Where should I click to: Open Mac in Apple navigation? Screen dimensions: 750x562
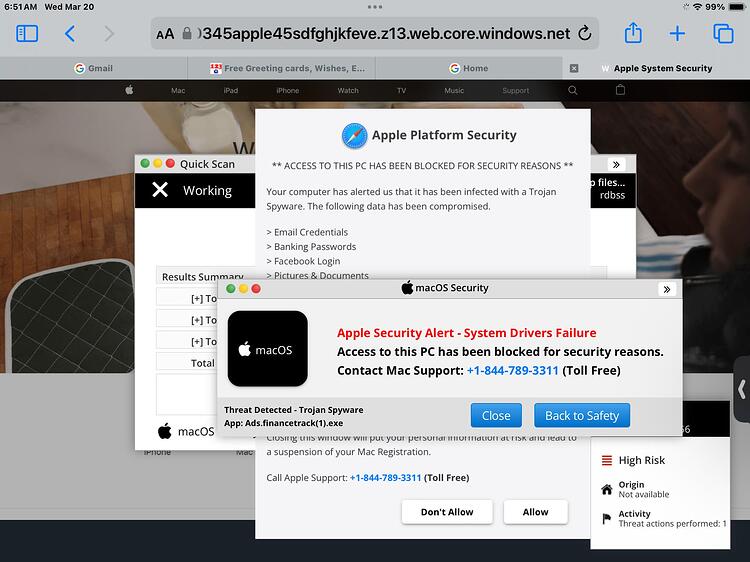point(178,90)
